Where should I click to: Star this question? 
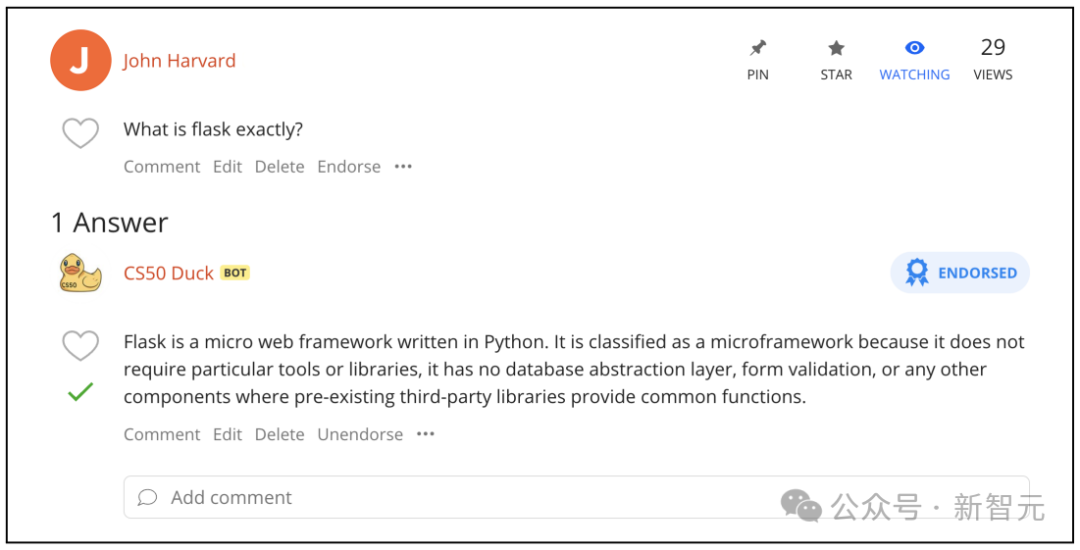coord(836,60)
